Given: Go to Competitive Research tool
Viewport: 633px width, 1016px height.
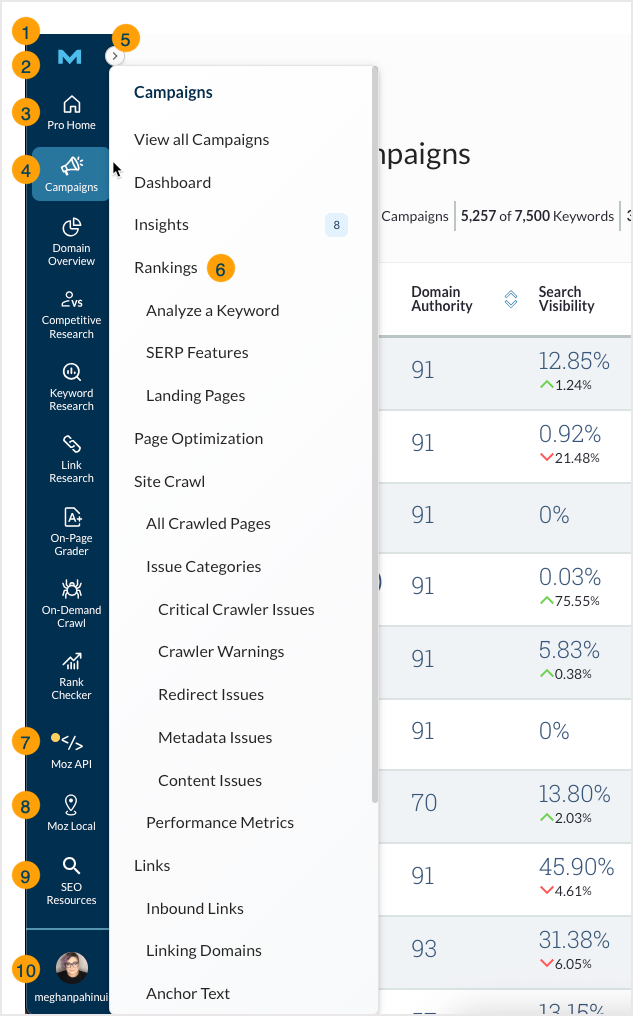Looking at the screenshot, I should tap(71, 313).
